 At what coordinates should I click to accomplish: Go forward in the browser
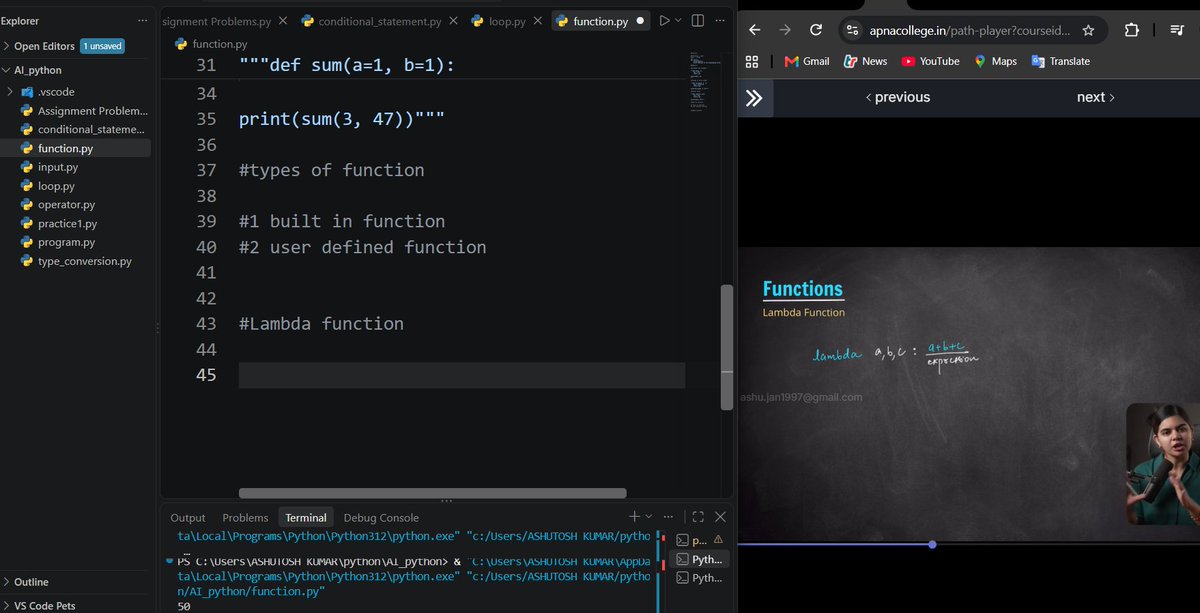pyautogui.click(x=785, y=30)
